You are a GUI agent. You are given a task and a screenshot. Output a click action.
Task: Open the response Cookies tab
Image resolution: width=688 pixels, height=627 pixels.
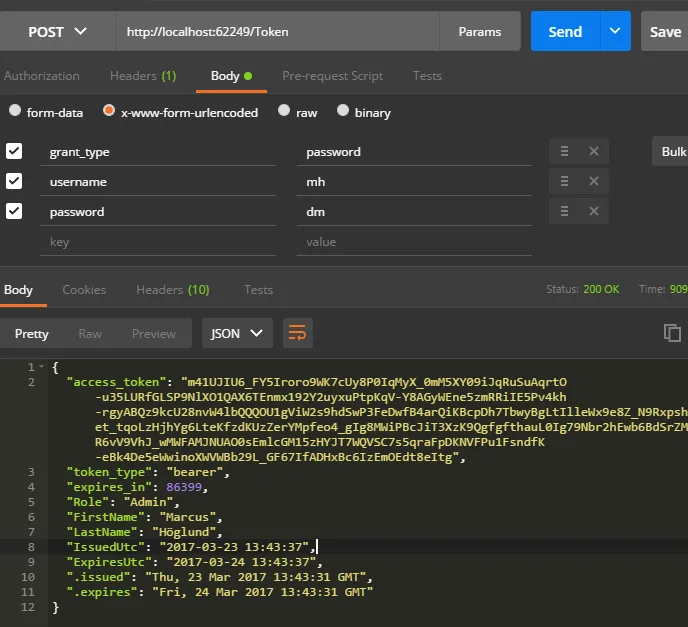(x=84, y=290)
